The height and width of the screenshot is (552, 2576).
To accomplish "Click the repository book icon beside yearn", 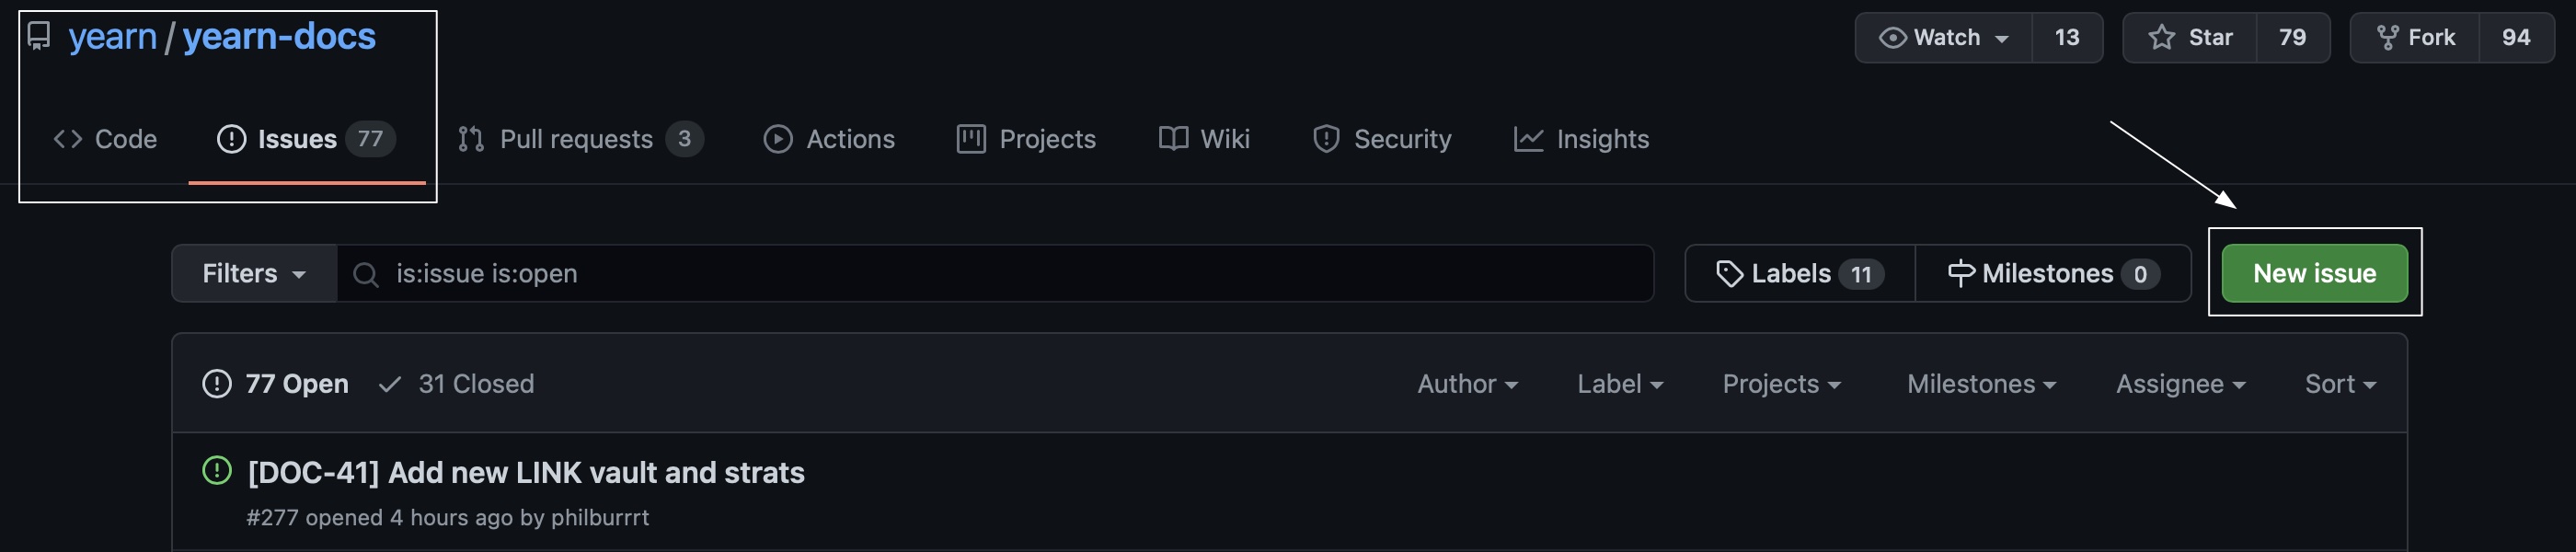I will 39,37.
